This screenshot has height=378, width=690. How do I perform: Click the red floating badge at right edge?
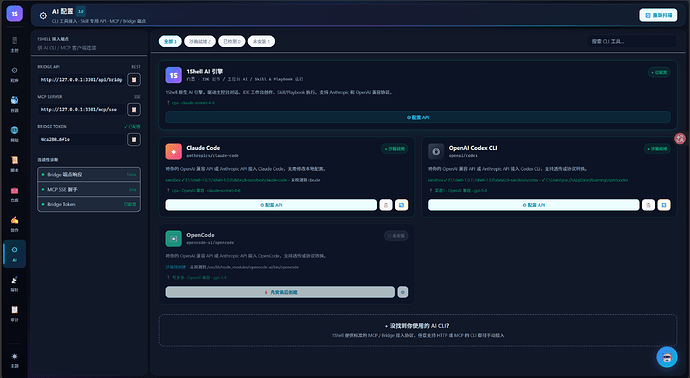click(680, 139)
